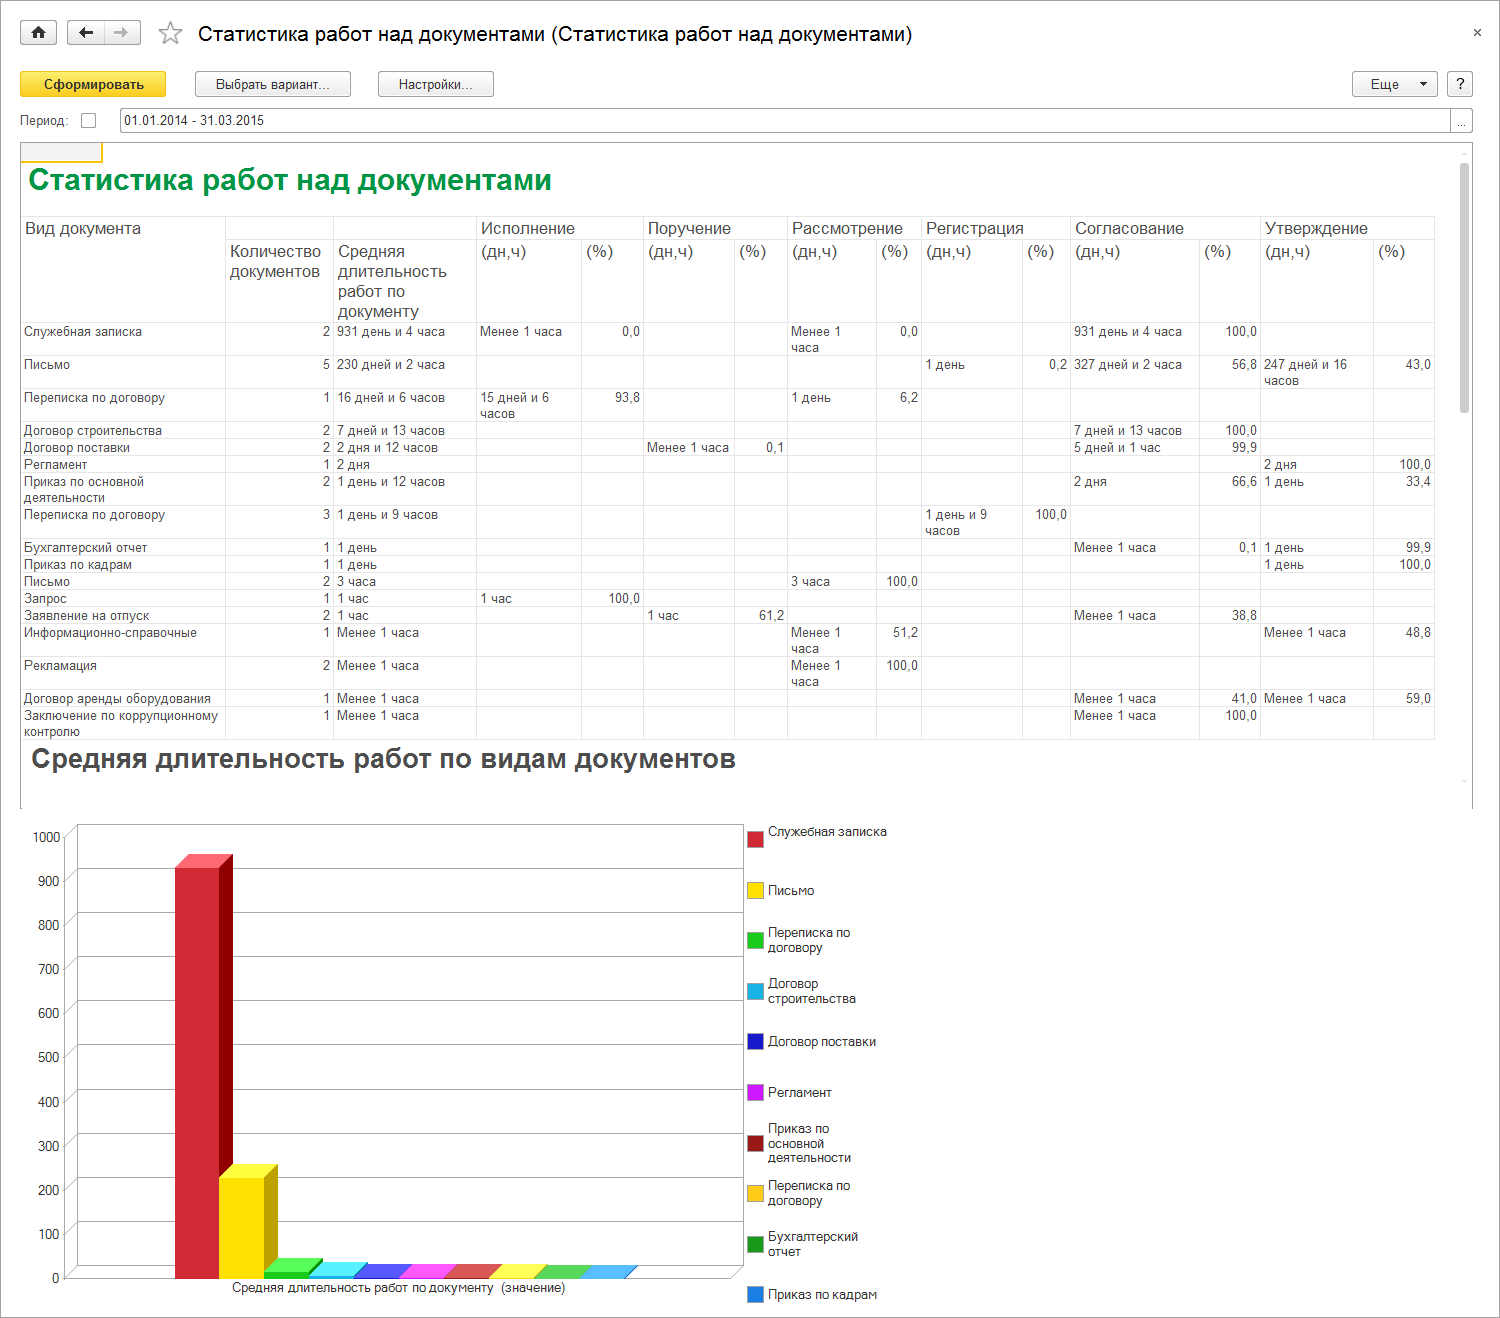
Task: Select the Поручение column header
Action: [x=689, y=228]
